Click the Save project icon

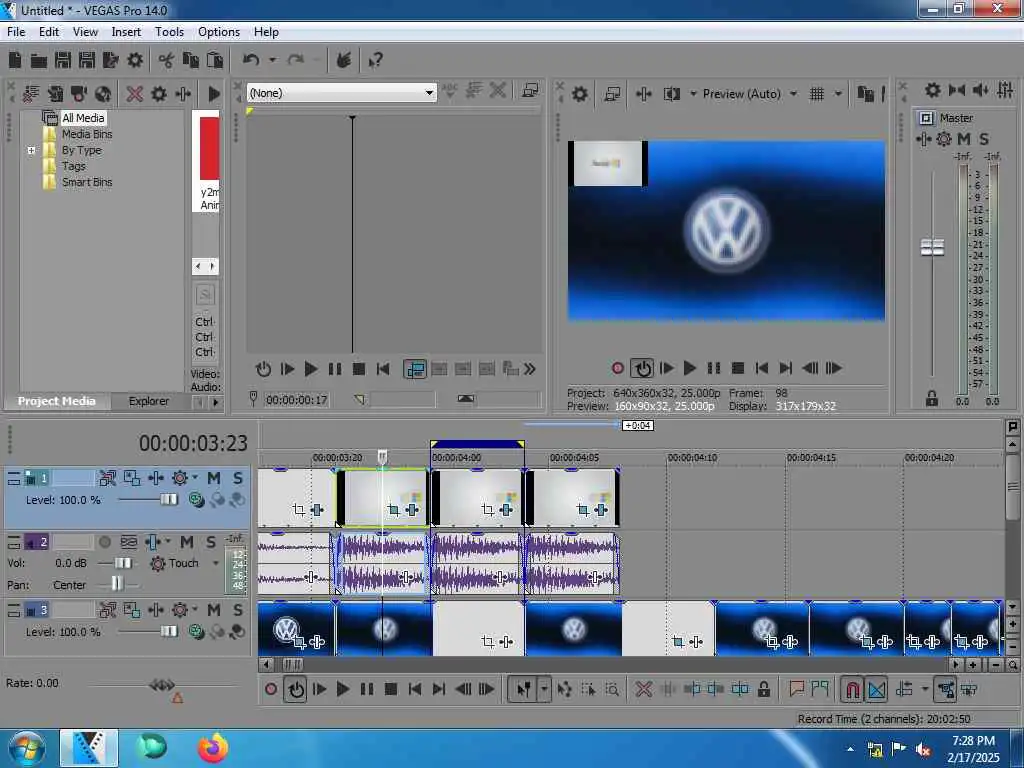click(x=63, y=61)
